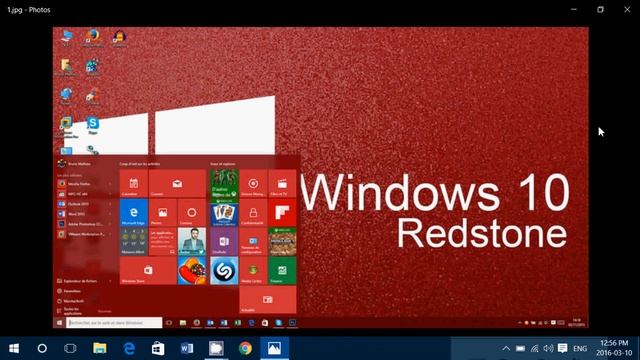Open the Wi-Fi network flyout
The height and width of the screenshot is (360, 640).
[x=535, y=348]
